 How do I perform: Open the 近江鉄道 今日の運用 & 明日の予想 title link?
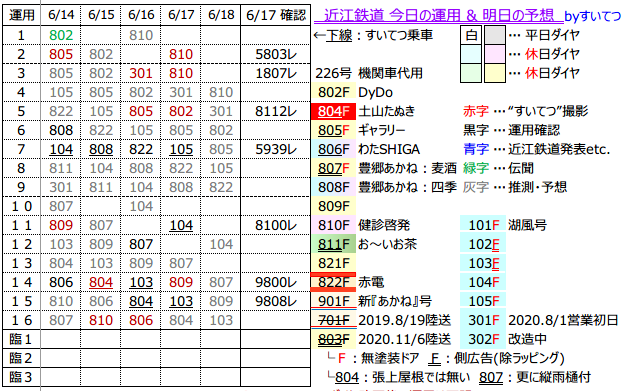(x=438, y=15)
